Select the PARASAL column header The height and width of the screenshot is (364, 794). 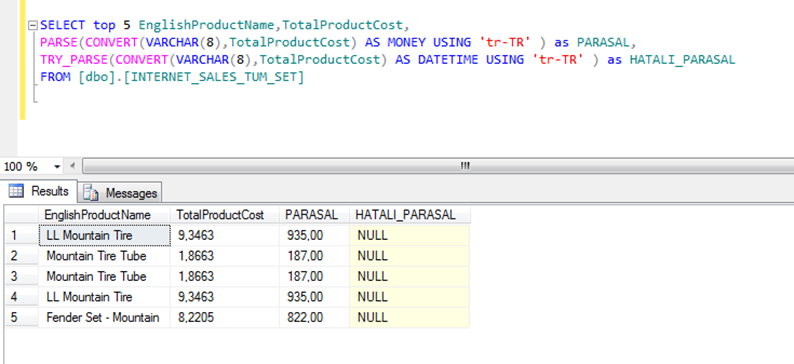[314, 215]
